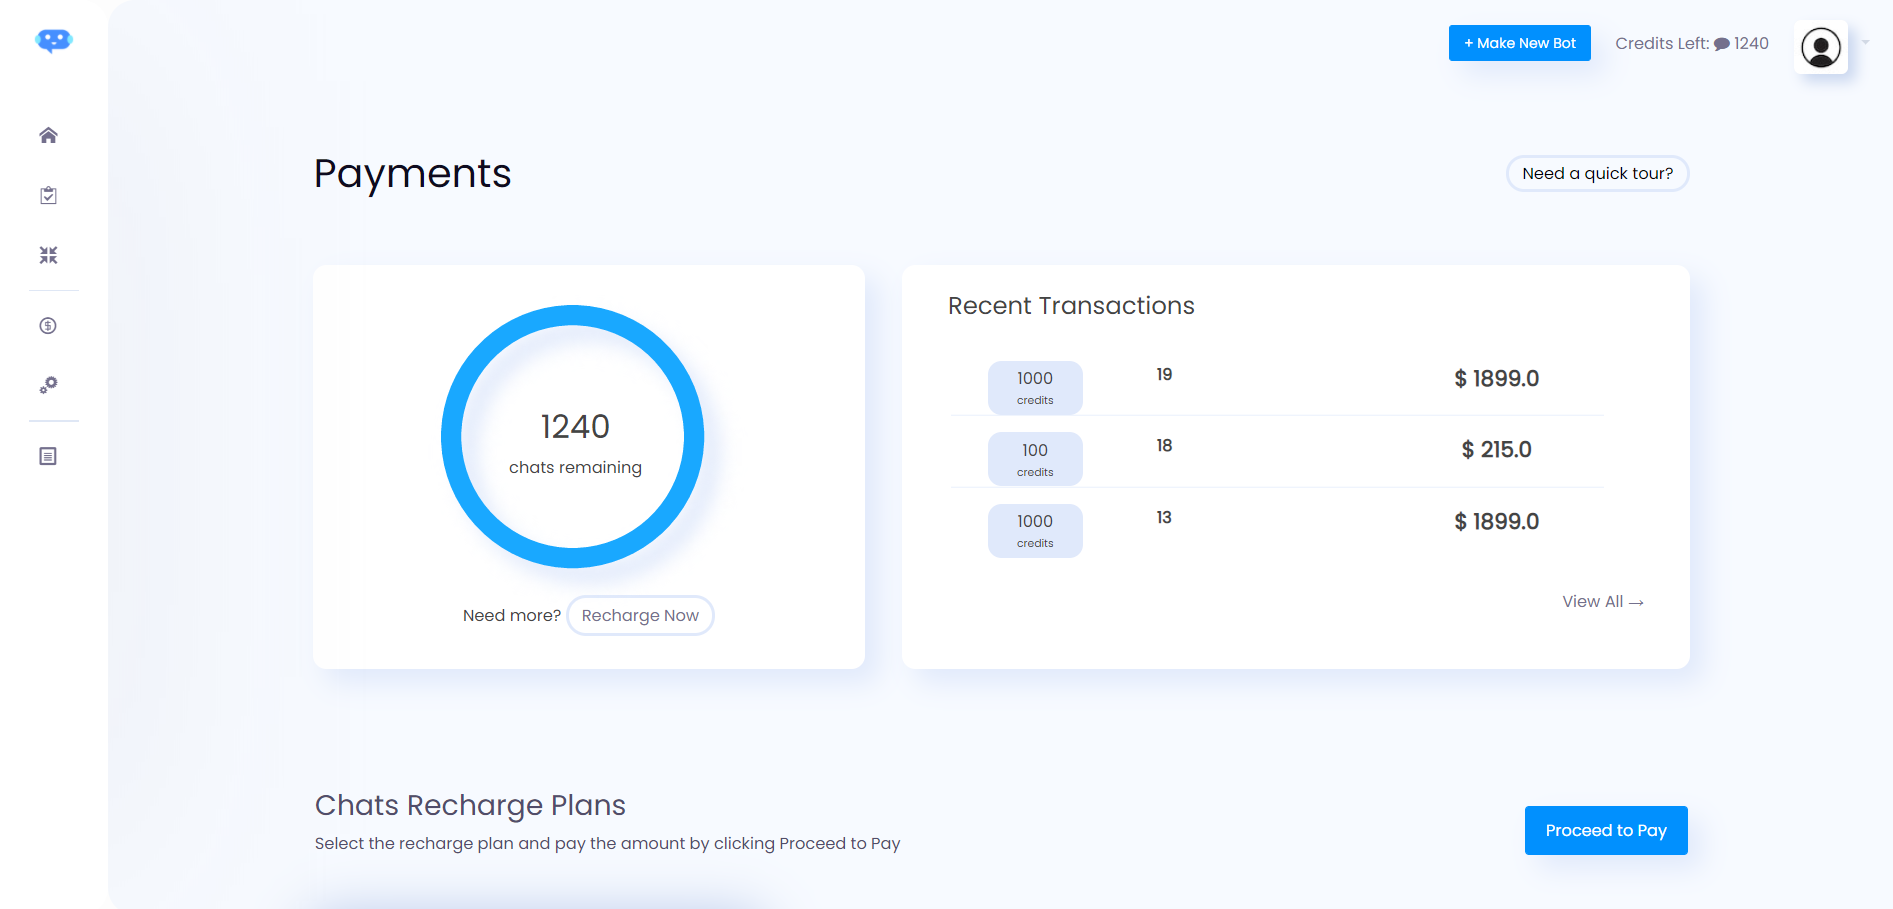This screenshot has width=1893, height=909.
Task: Open the clipboard checklist sidebar icon
Action: [48, 196]
